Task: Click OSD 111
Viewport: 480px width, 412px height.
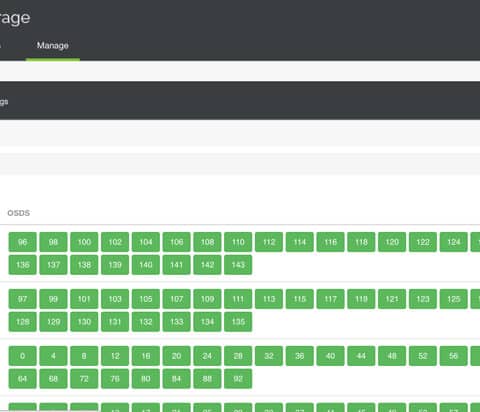Action: [238, 299]
